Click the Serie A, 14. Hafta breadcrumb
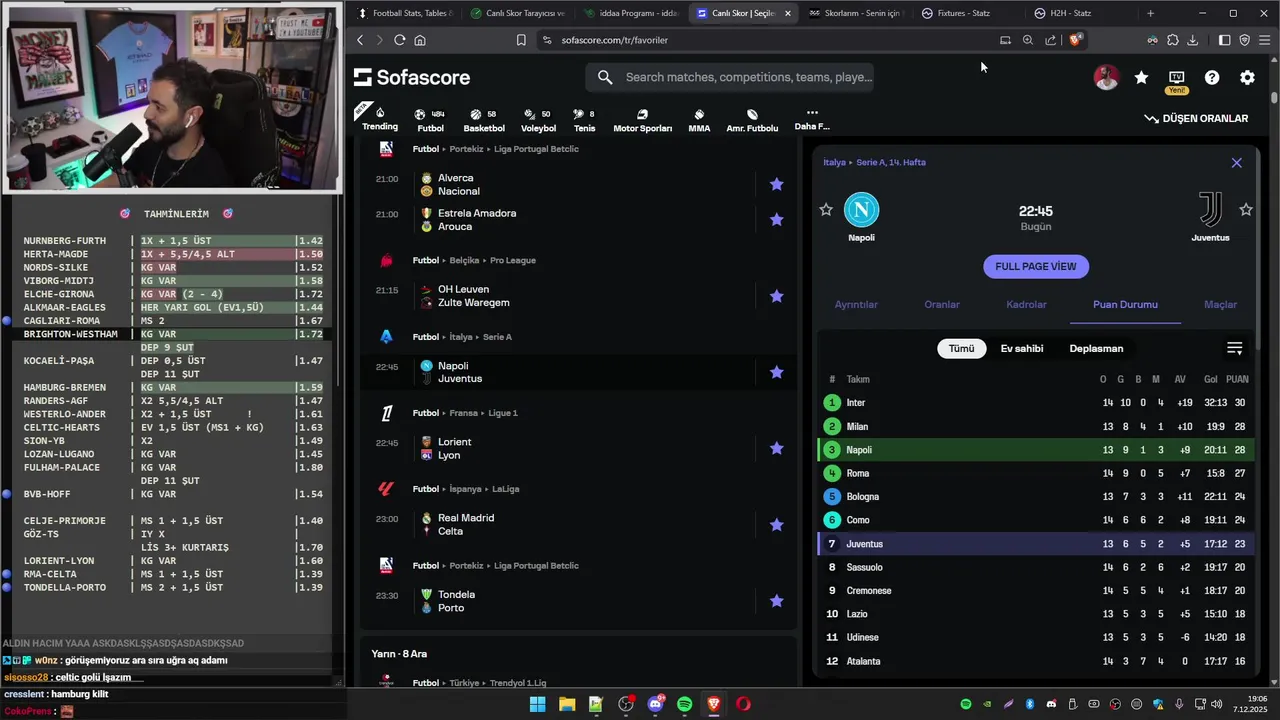The image size is (1280, 720). 891,162
